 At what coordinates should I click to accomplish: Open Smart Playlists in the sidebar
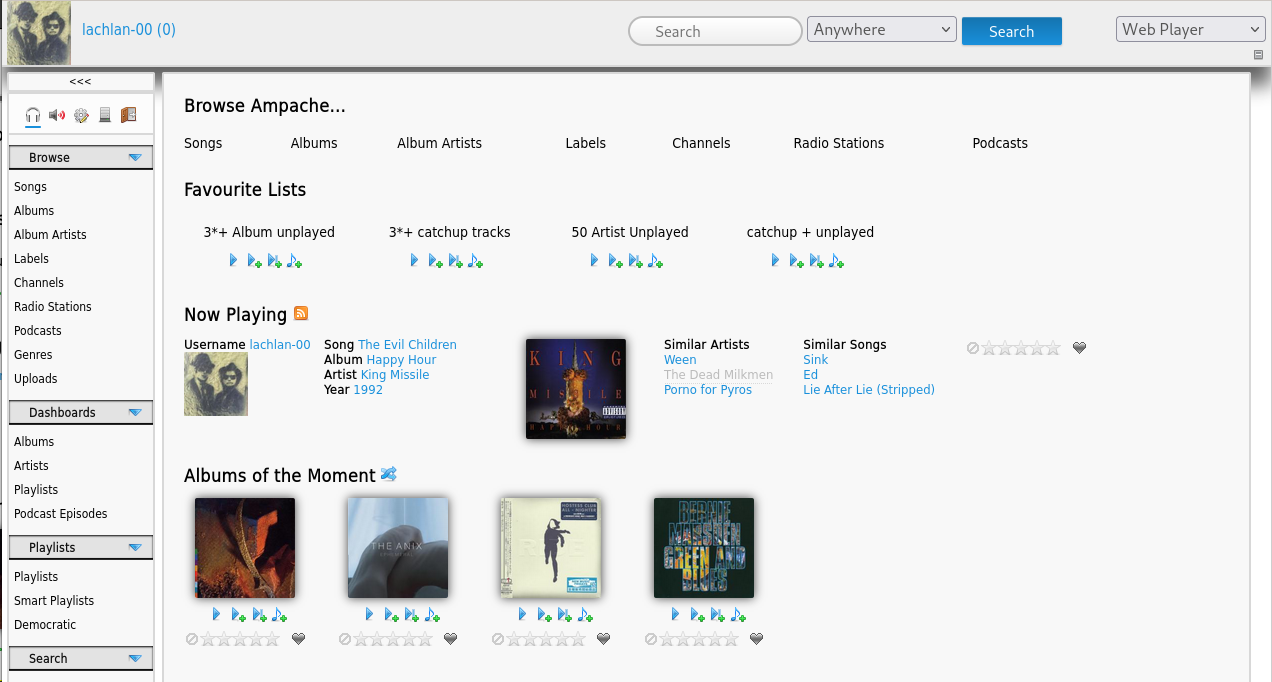pos(54,601)
